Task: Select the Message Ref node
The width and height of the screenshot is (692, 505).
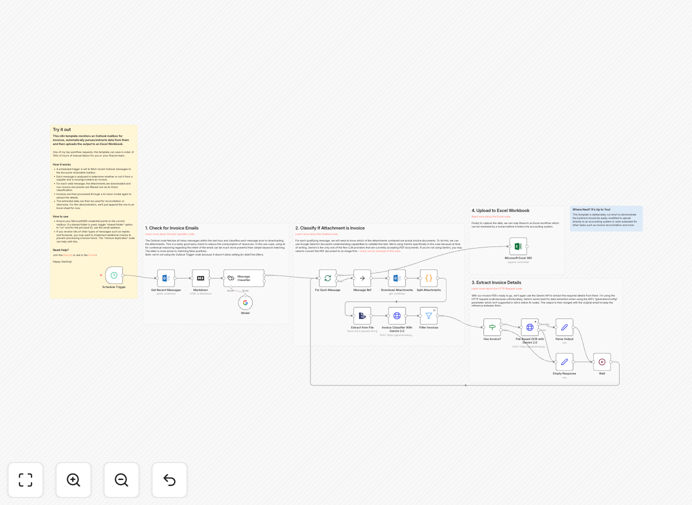Action: (362, 278)
